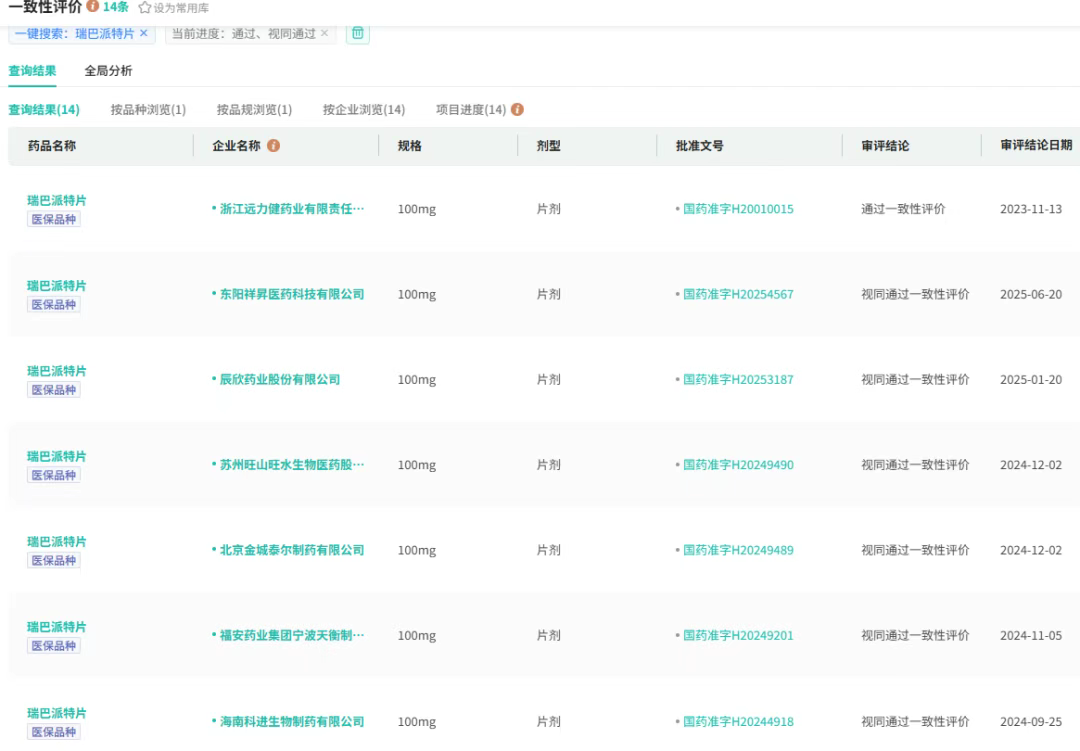This screenshot has width=1080, height=751.
Task: Click the 审评结论日期 column header
Action: [1036, 145]
